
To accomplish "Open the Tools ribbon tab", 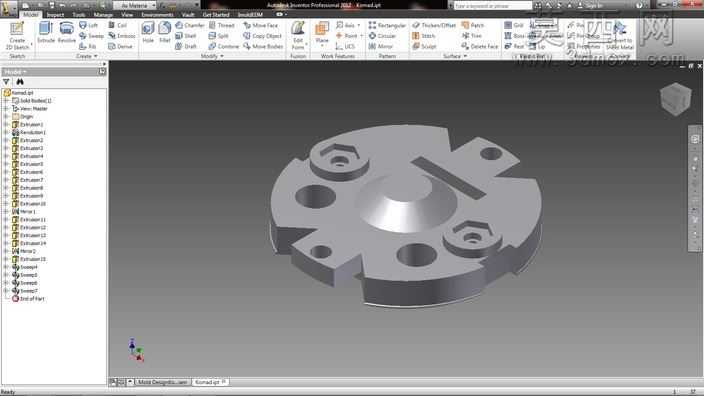I will [79, 14].
